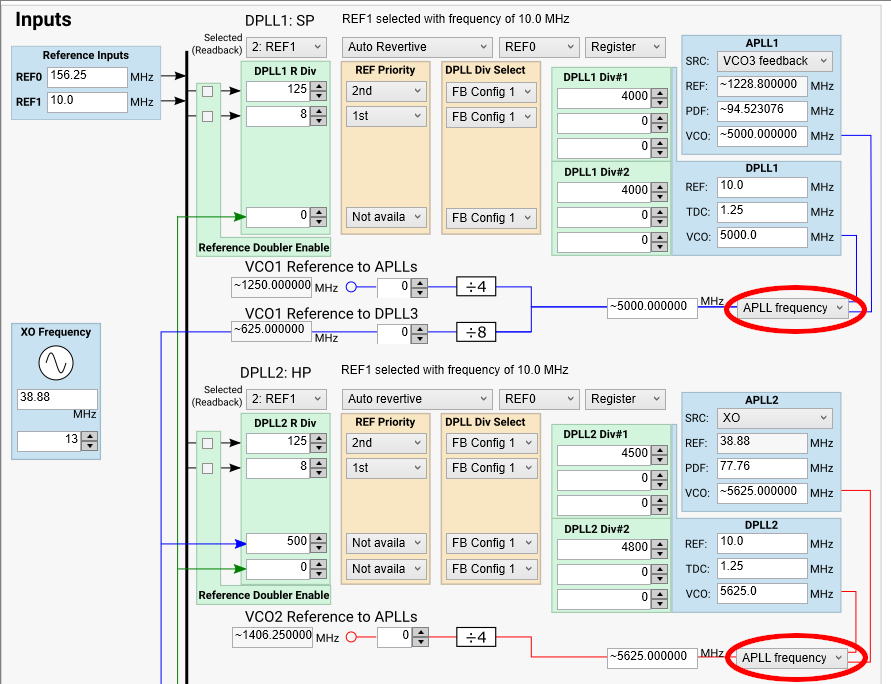Open the REF0 dropdown beside Auto Revertive
Viewport: 891px width, 684px height.
tap(539, 46)
